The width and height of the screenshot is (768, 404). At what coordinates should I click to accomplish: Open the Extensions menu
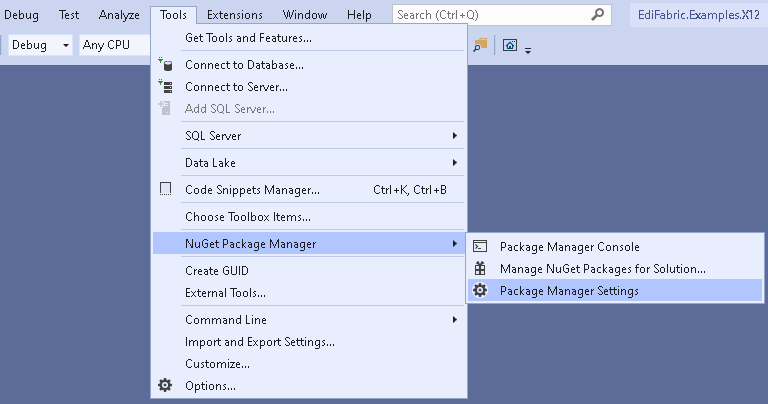(x=235, y=15)
